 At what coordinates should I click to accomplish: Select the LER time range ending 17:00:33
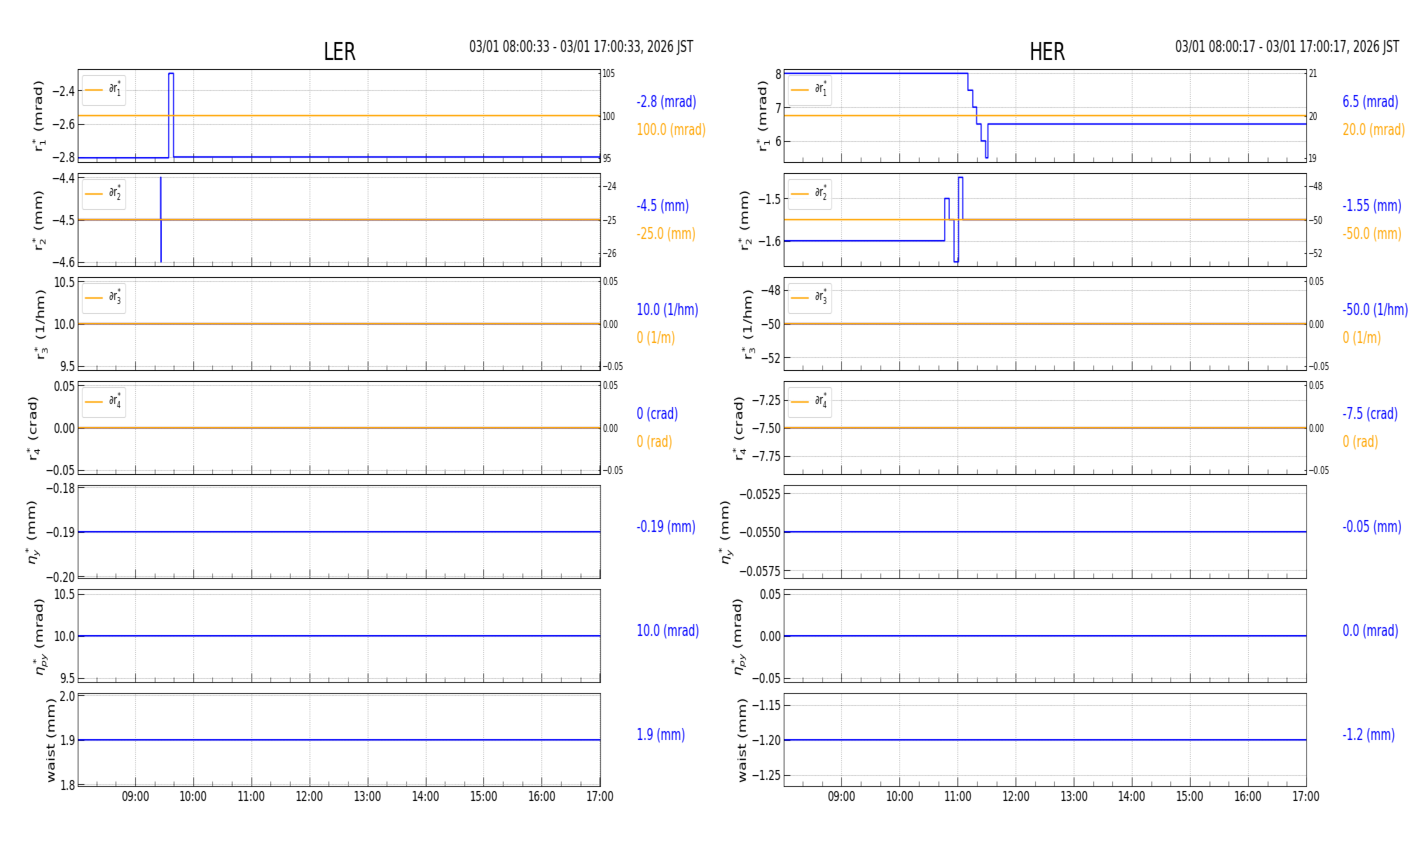(581, 47)
